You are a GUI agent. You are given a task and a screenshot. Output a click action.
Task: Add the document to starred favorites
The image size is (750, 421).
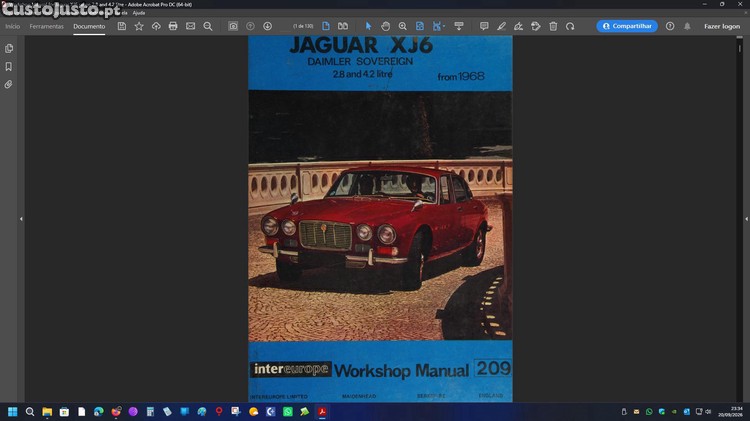click(139, 26)
